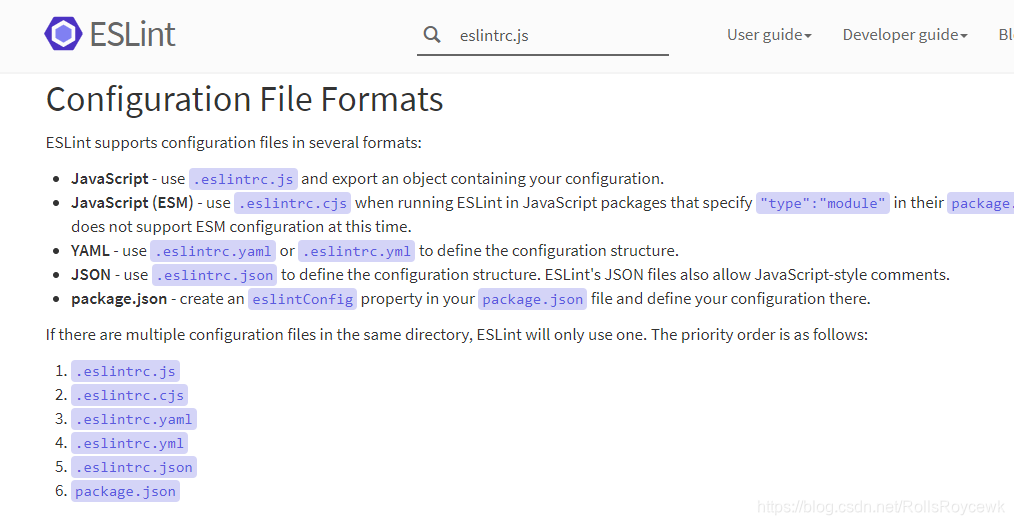1014x525 pixels.
Task: Click .eslintrc.json code in JSON bullet
Action: pos(215,275)
